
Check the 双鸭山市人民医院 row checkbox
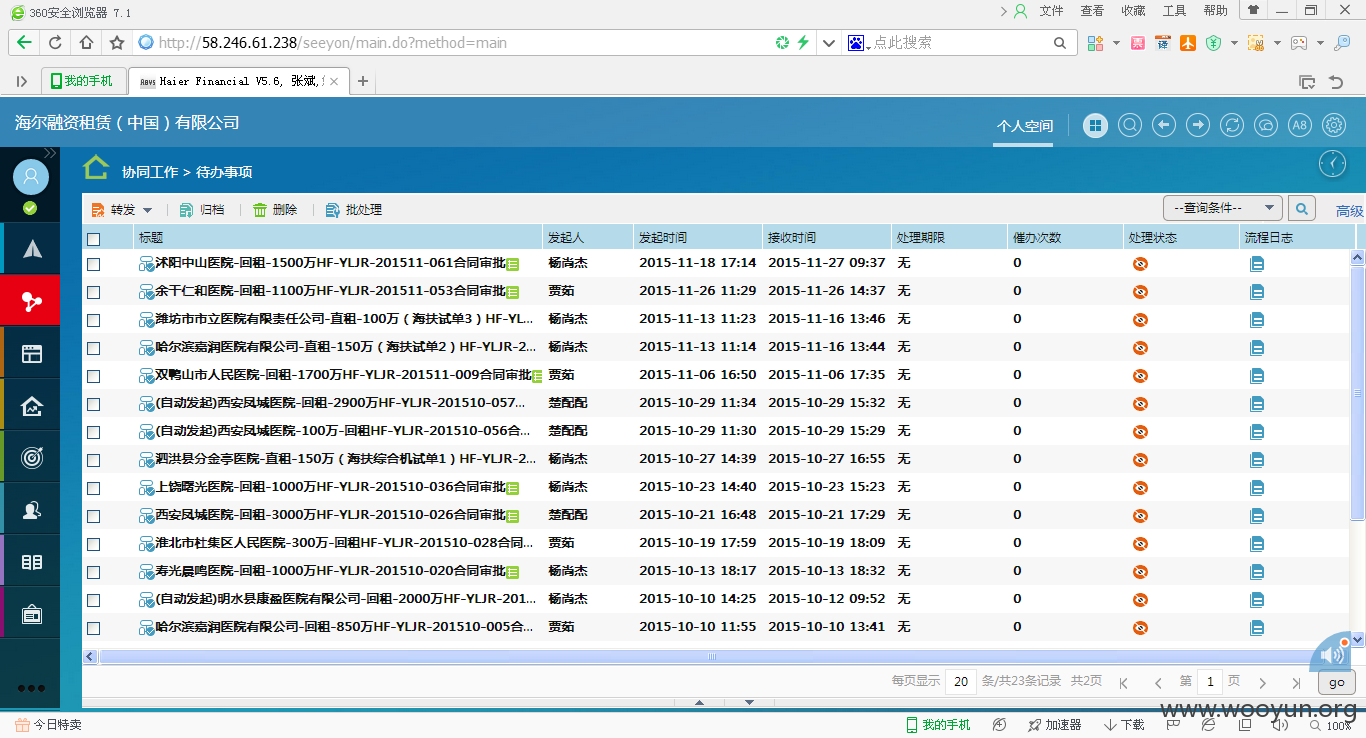(x=94, y=376)
